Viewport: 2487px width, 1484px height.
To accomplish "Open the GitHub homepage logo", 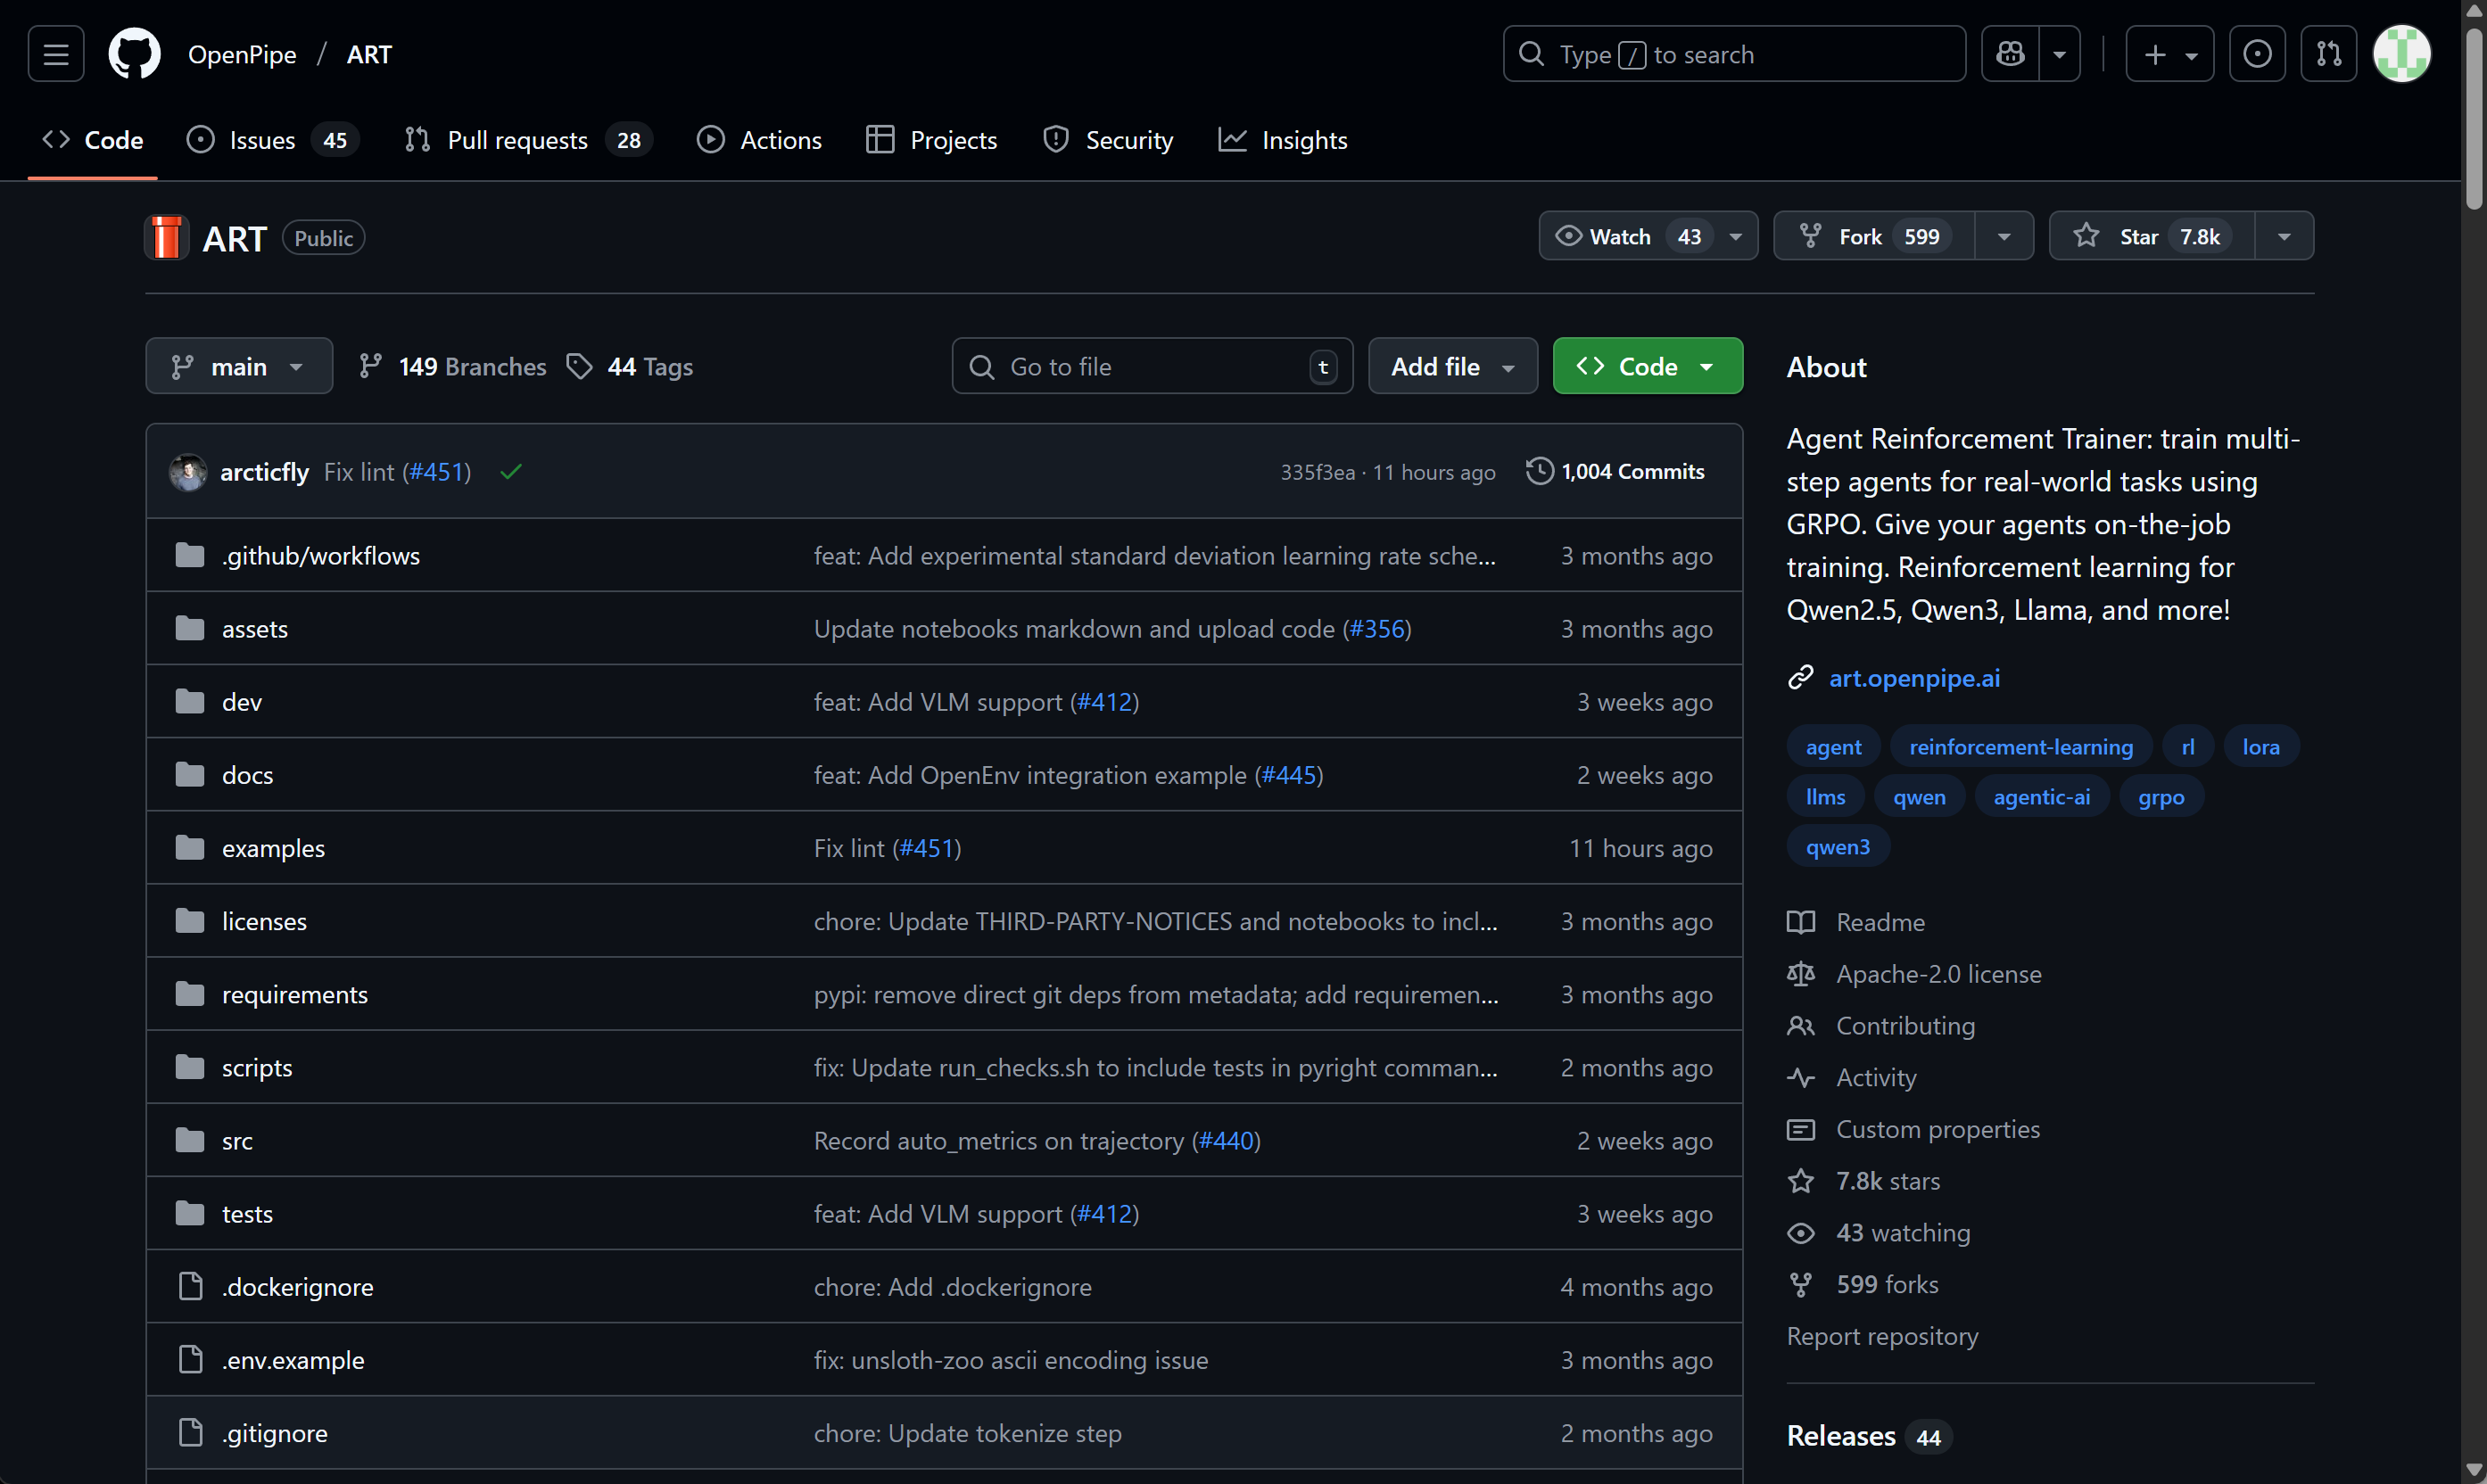I will tap(134, 54).
